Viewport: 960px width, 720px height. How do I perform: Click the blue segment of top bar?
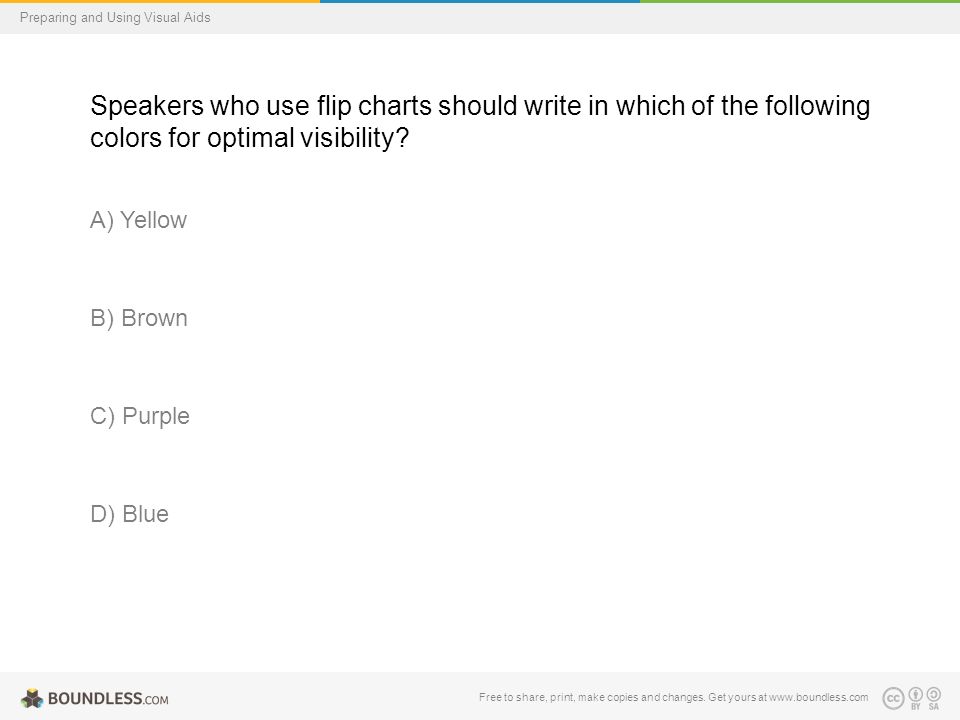click(480, 1)
